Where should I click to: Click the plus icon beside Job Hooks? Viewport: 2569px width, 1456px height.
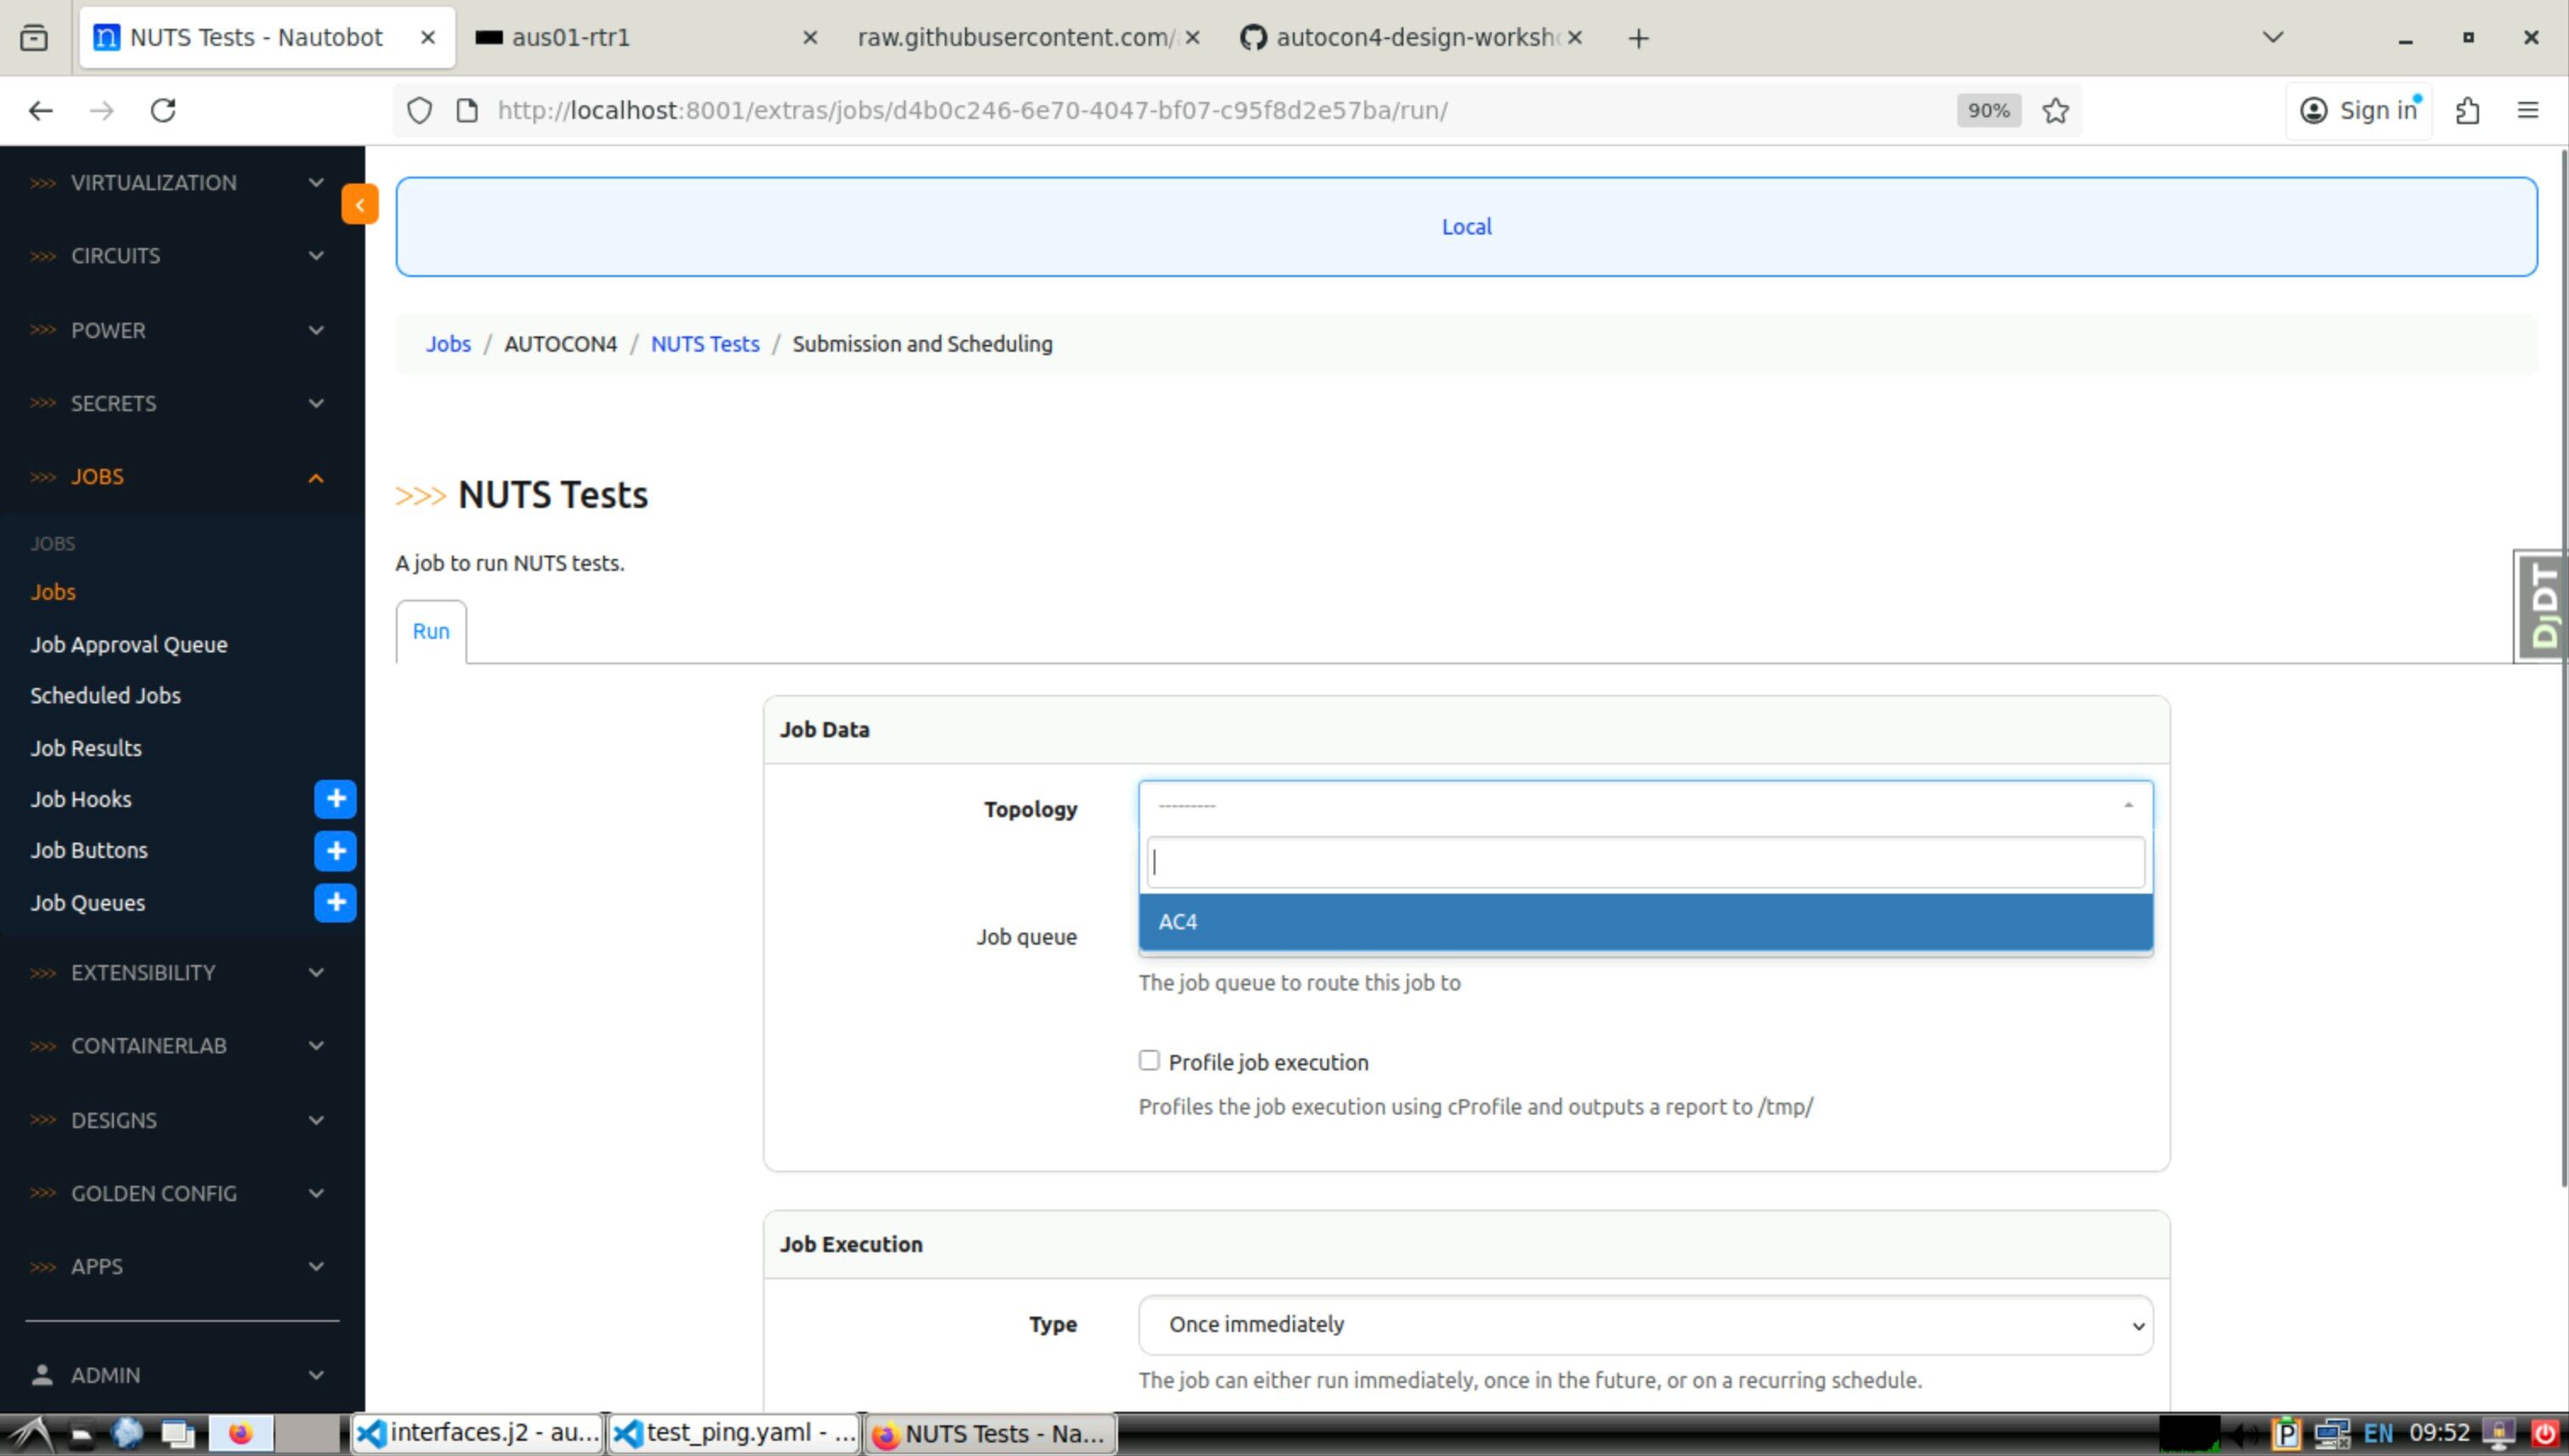(335, 799)
